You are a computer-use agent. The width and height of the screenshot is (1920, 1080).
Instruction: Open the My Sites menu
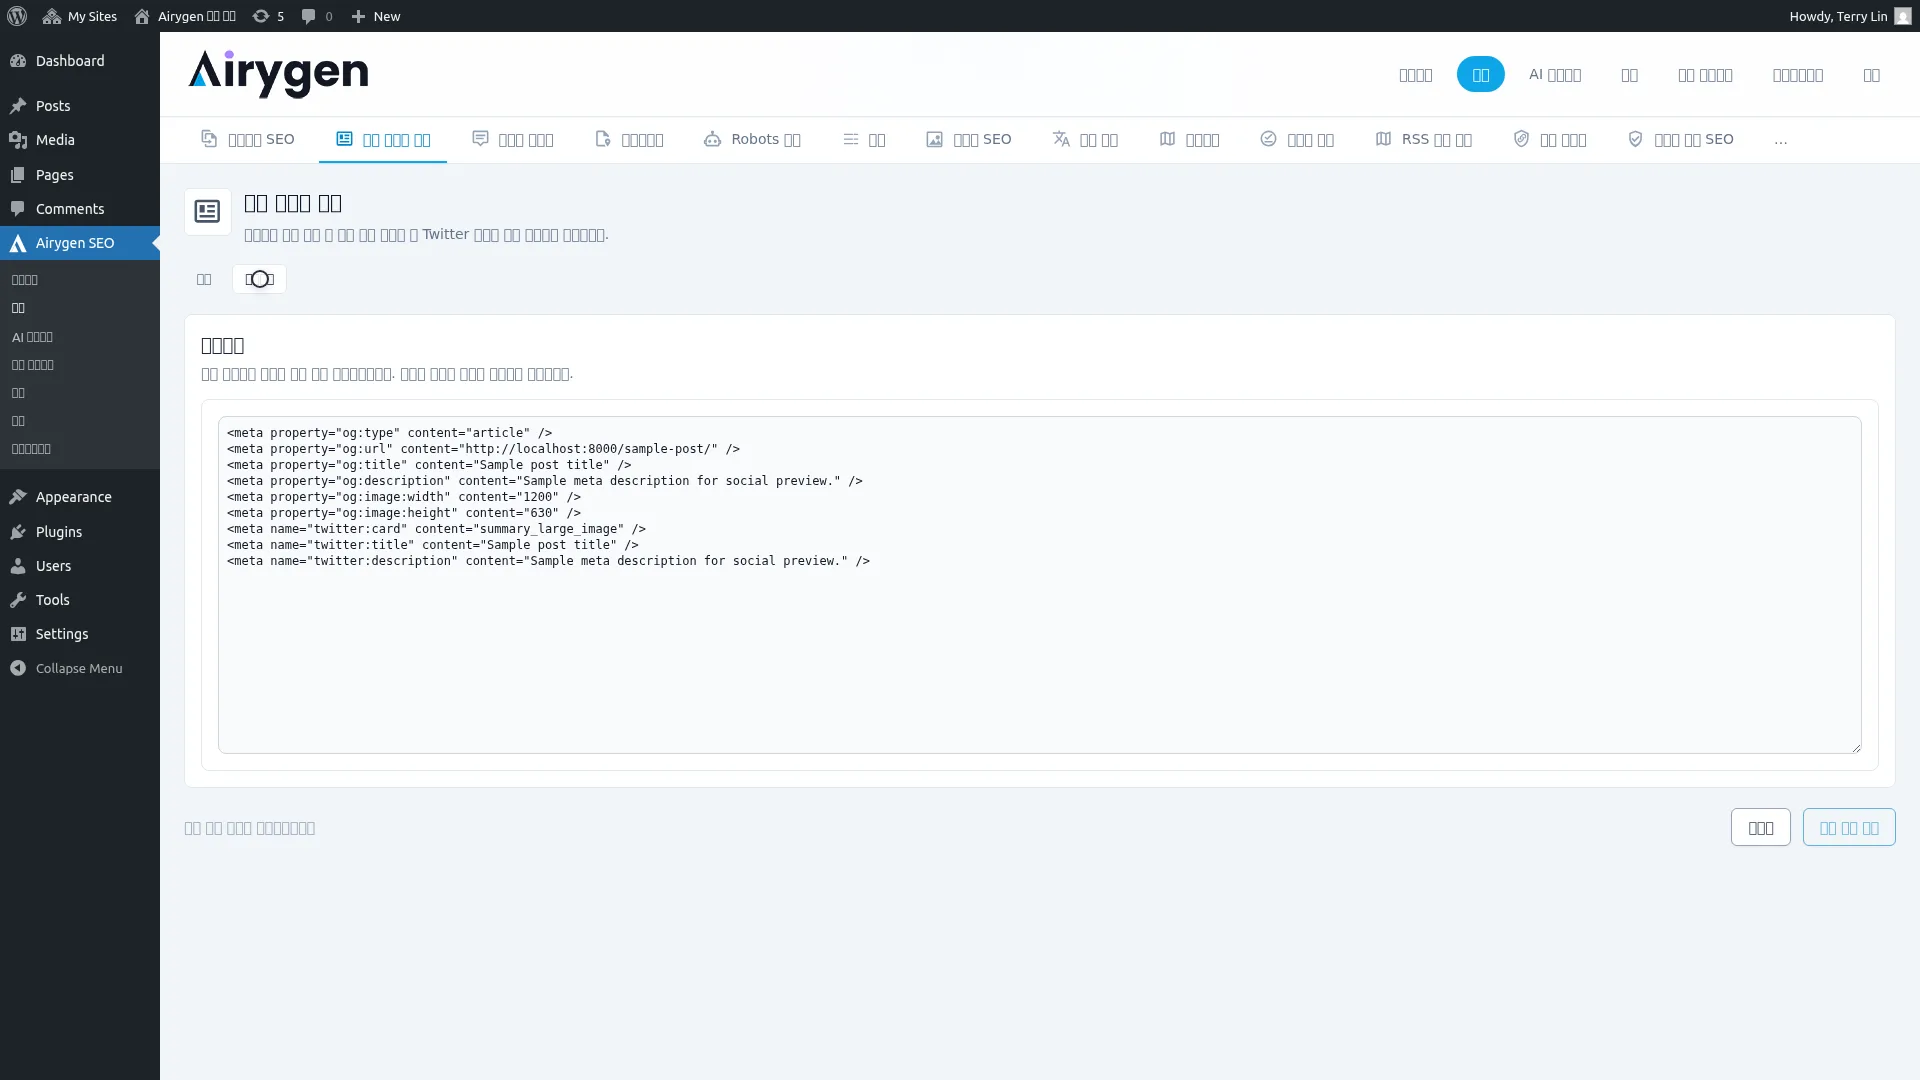click(x=80, y=16)
